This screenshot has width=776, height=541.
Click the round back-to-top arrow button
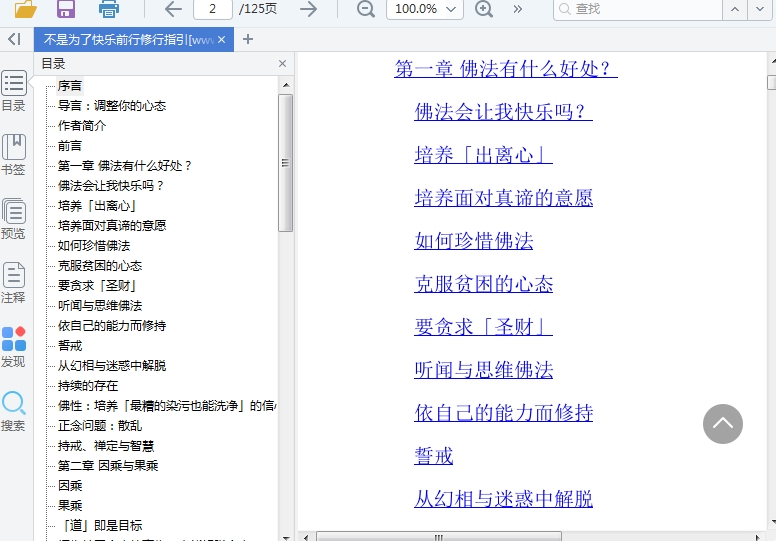(723, 424)
